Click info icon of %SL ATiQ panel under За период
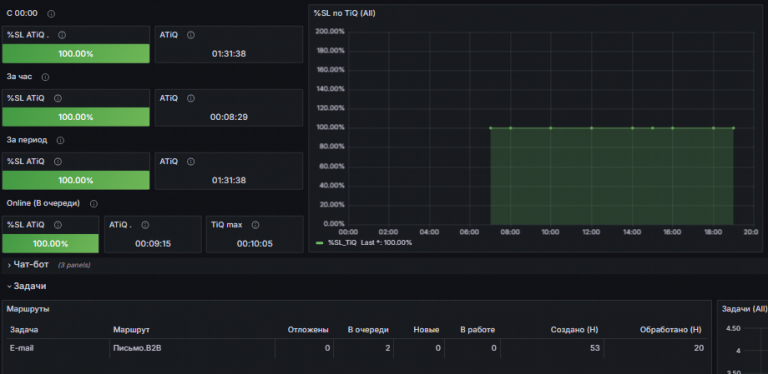Image resolution: width=768 pixels, height=374 pixels. coord(58,162)
